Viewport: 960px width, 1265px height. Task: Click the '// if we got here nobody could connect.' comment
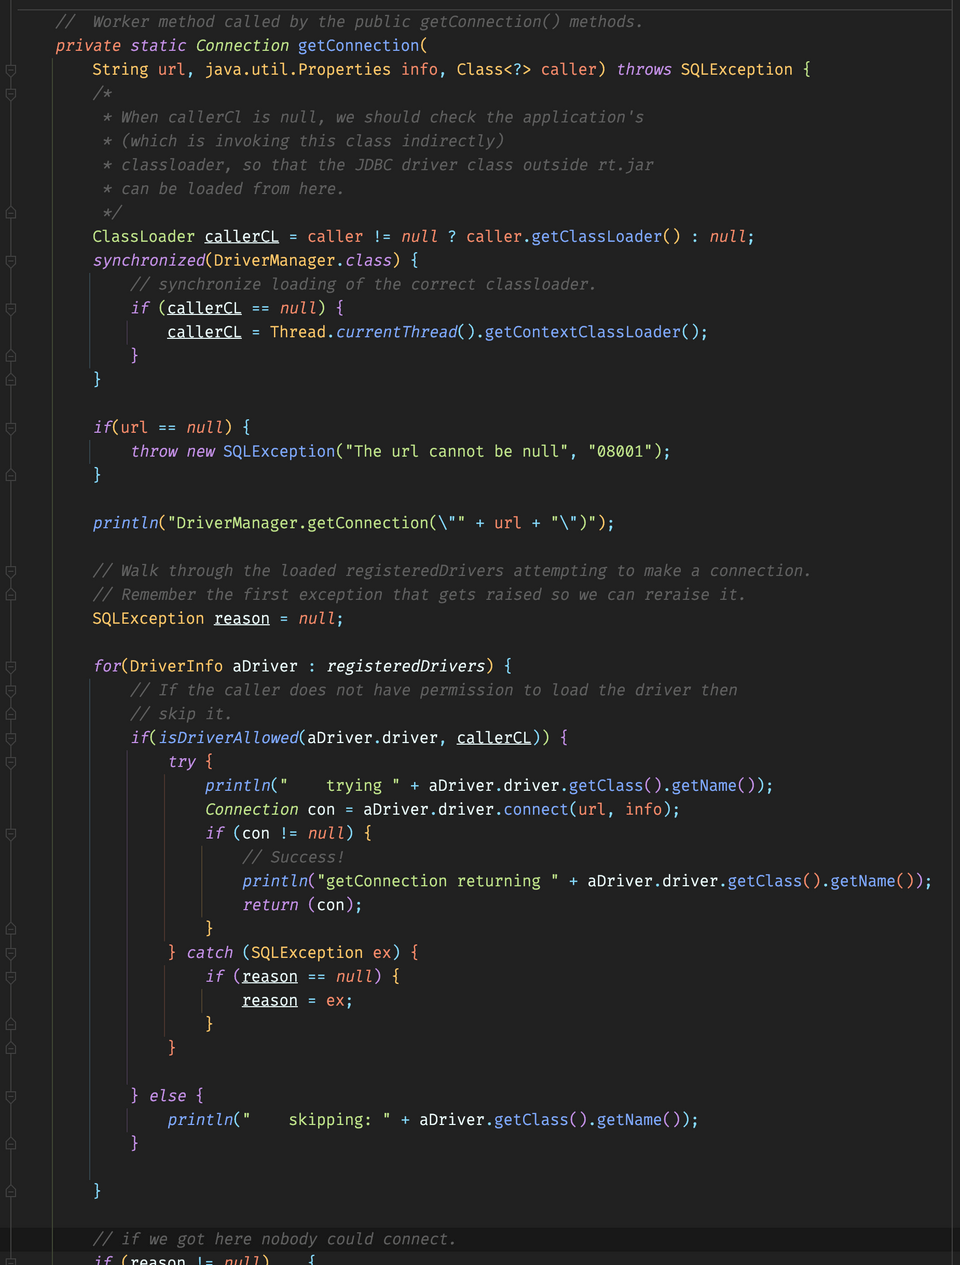coord(275,1240)
